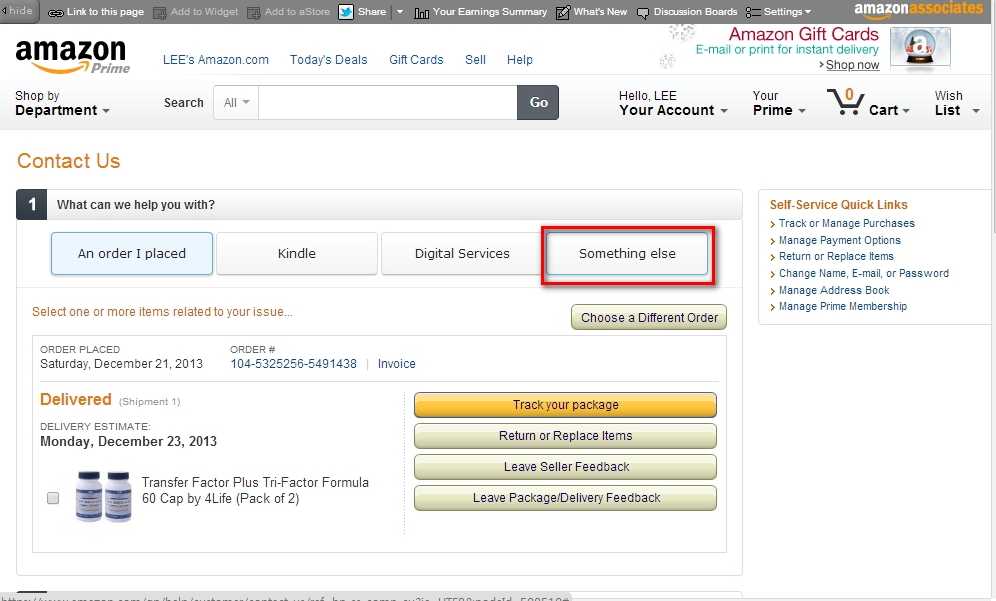Click Leave Package/Delivery Feedback button

pyautogui.click(x=565, y=498)
